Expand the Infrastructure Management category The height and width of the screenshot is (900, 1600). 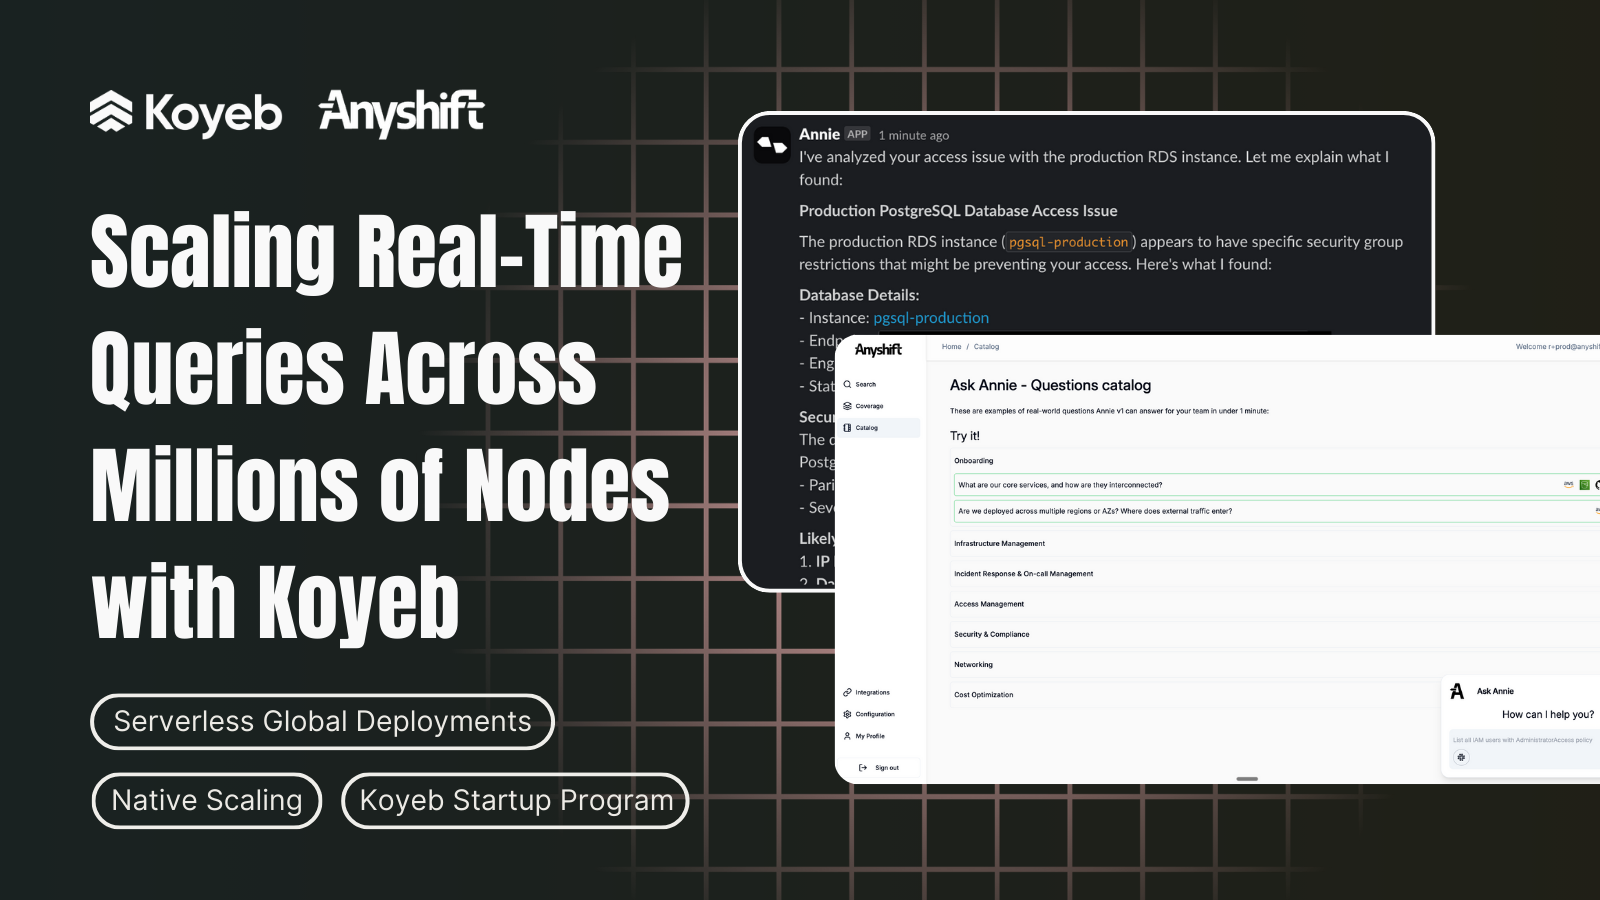point(1000,543)
